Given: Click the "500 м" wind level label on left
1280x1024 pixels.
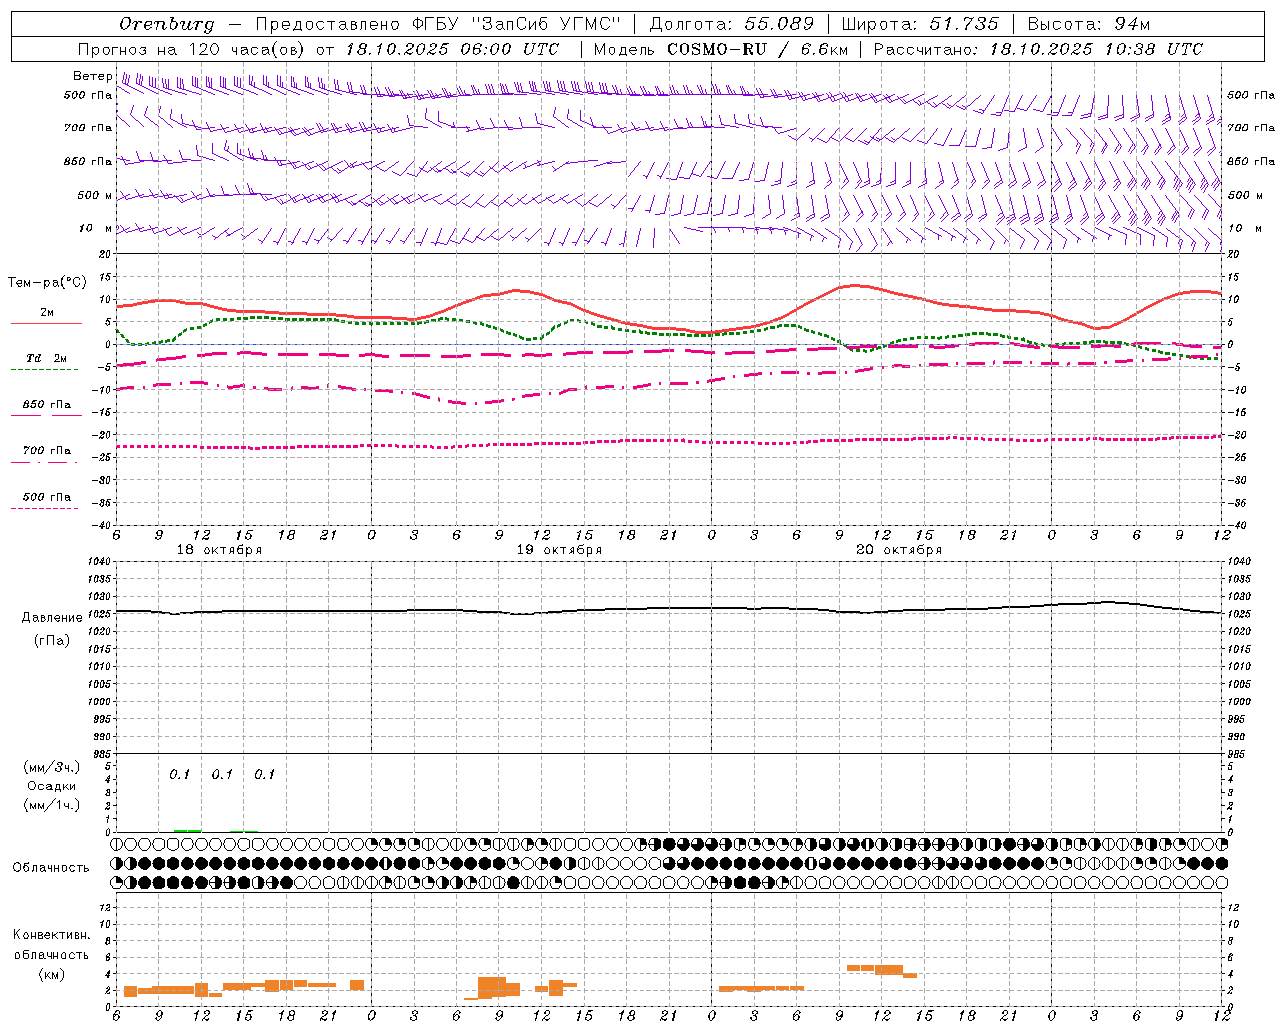Looking at the screenshot, I should pos(94,196).
